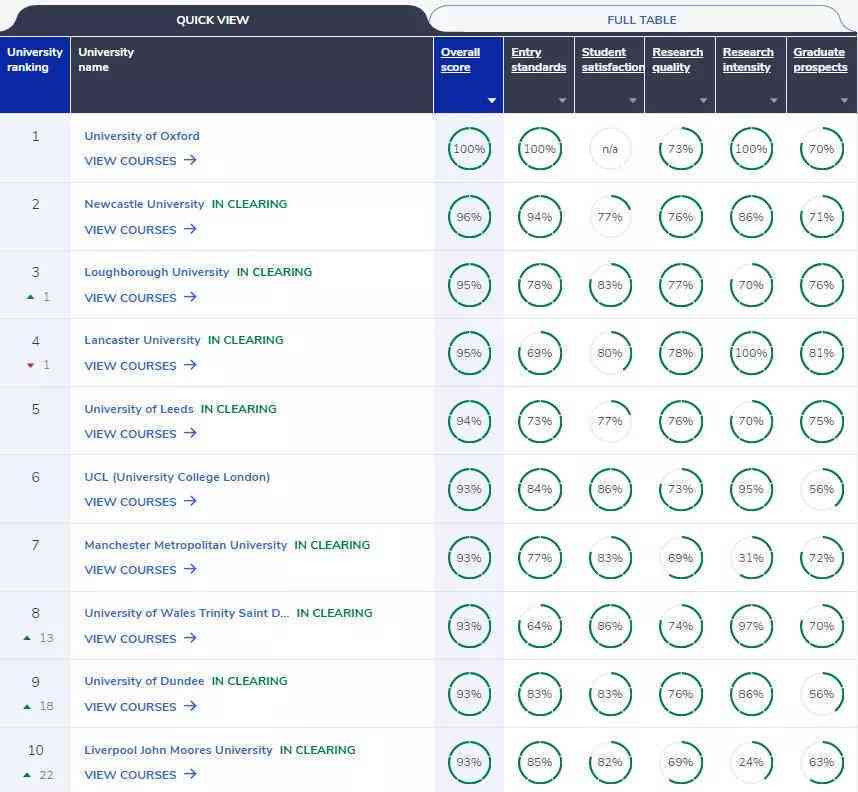The height and width of the screenshot is (792, 858).
Task: Click arrow icon beside Liverpool John Moores' View Courses
Action: [x=190, y=774]
